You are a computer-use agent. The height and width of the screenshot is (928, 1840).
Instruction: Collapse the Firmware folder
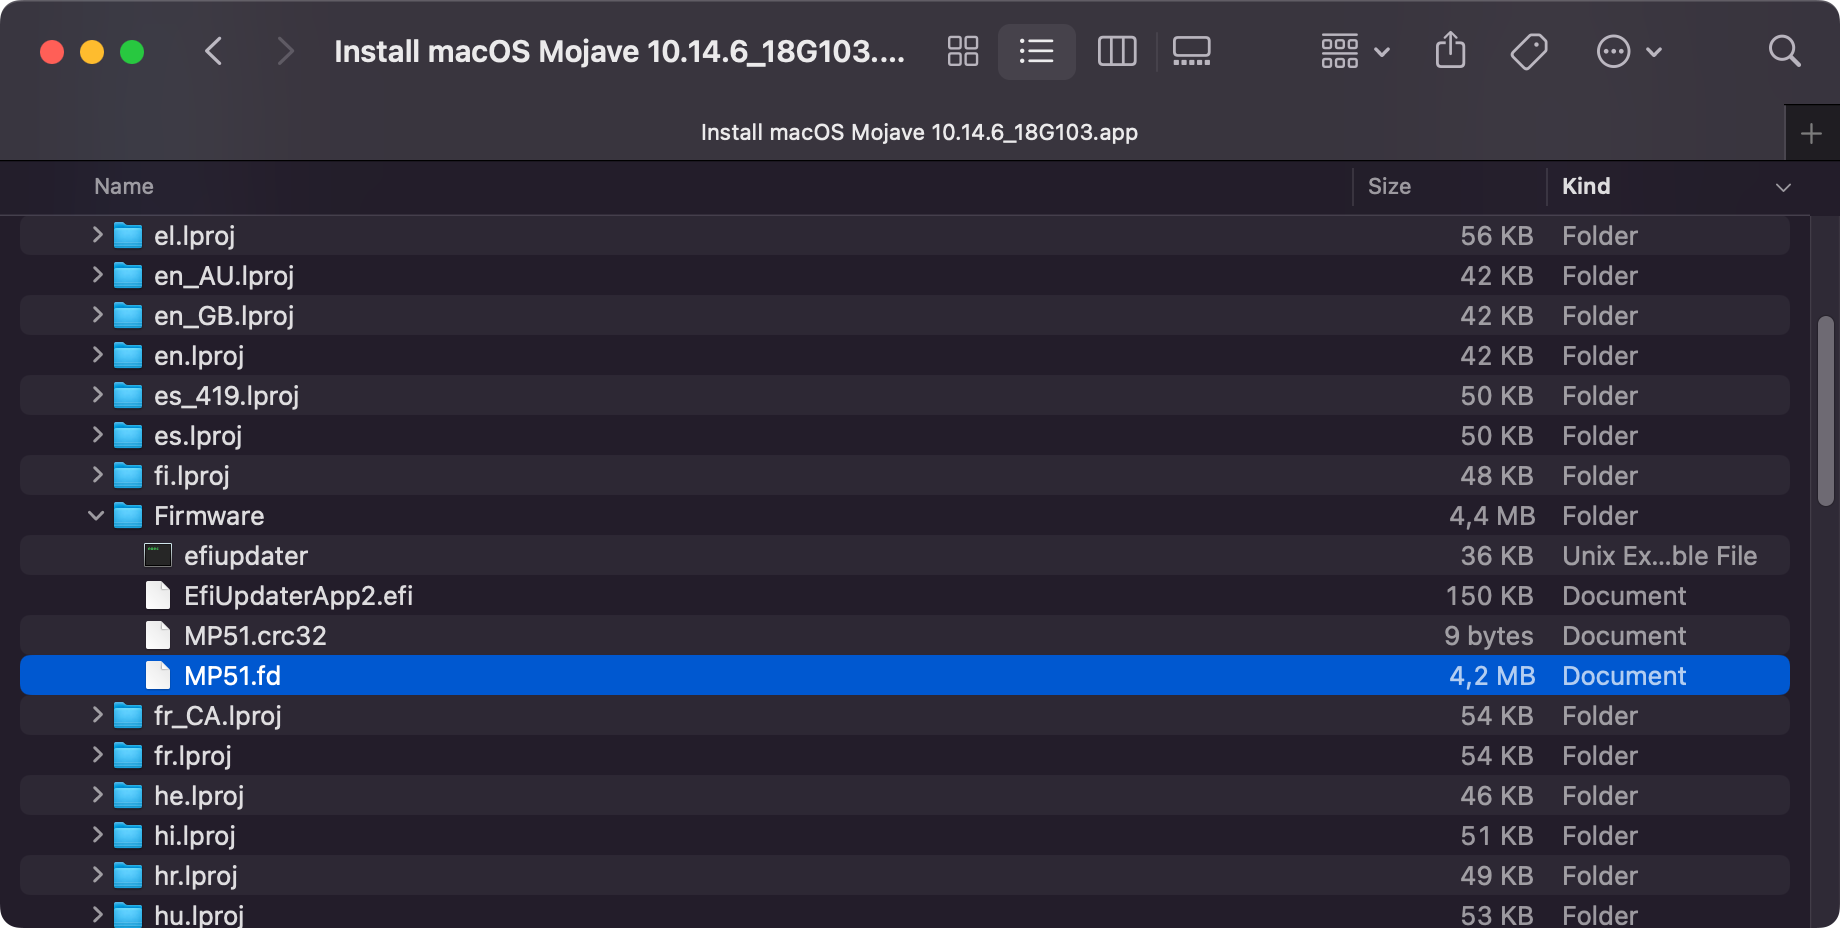[x=96, y=516]
